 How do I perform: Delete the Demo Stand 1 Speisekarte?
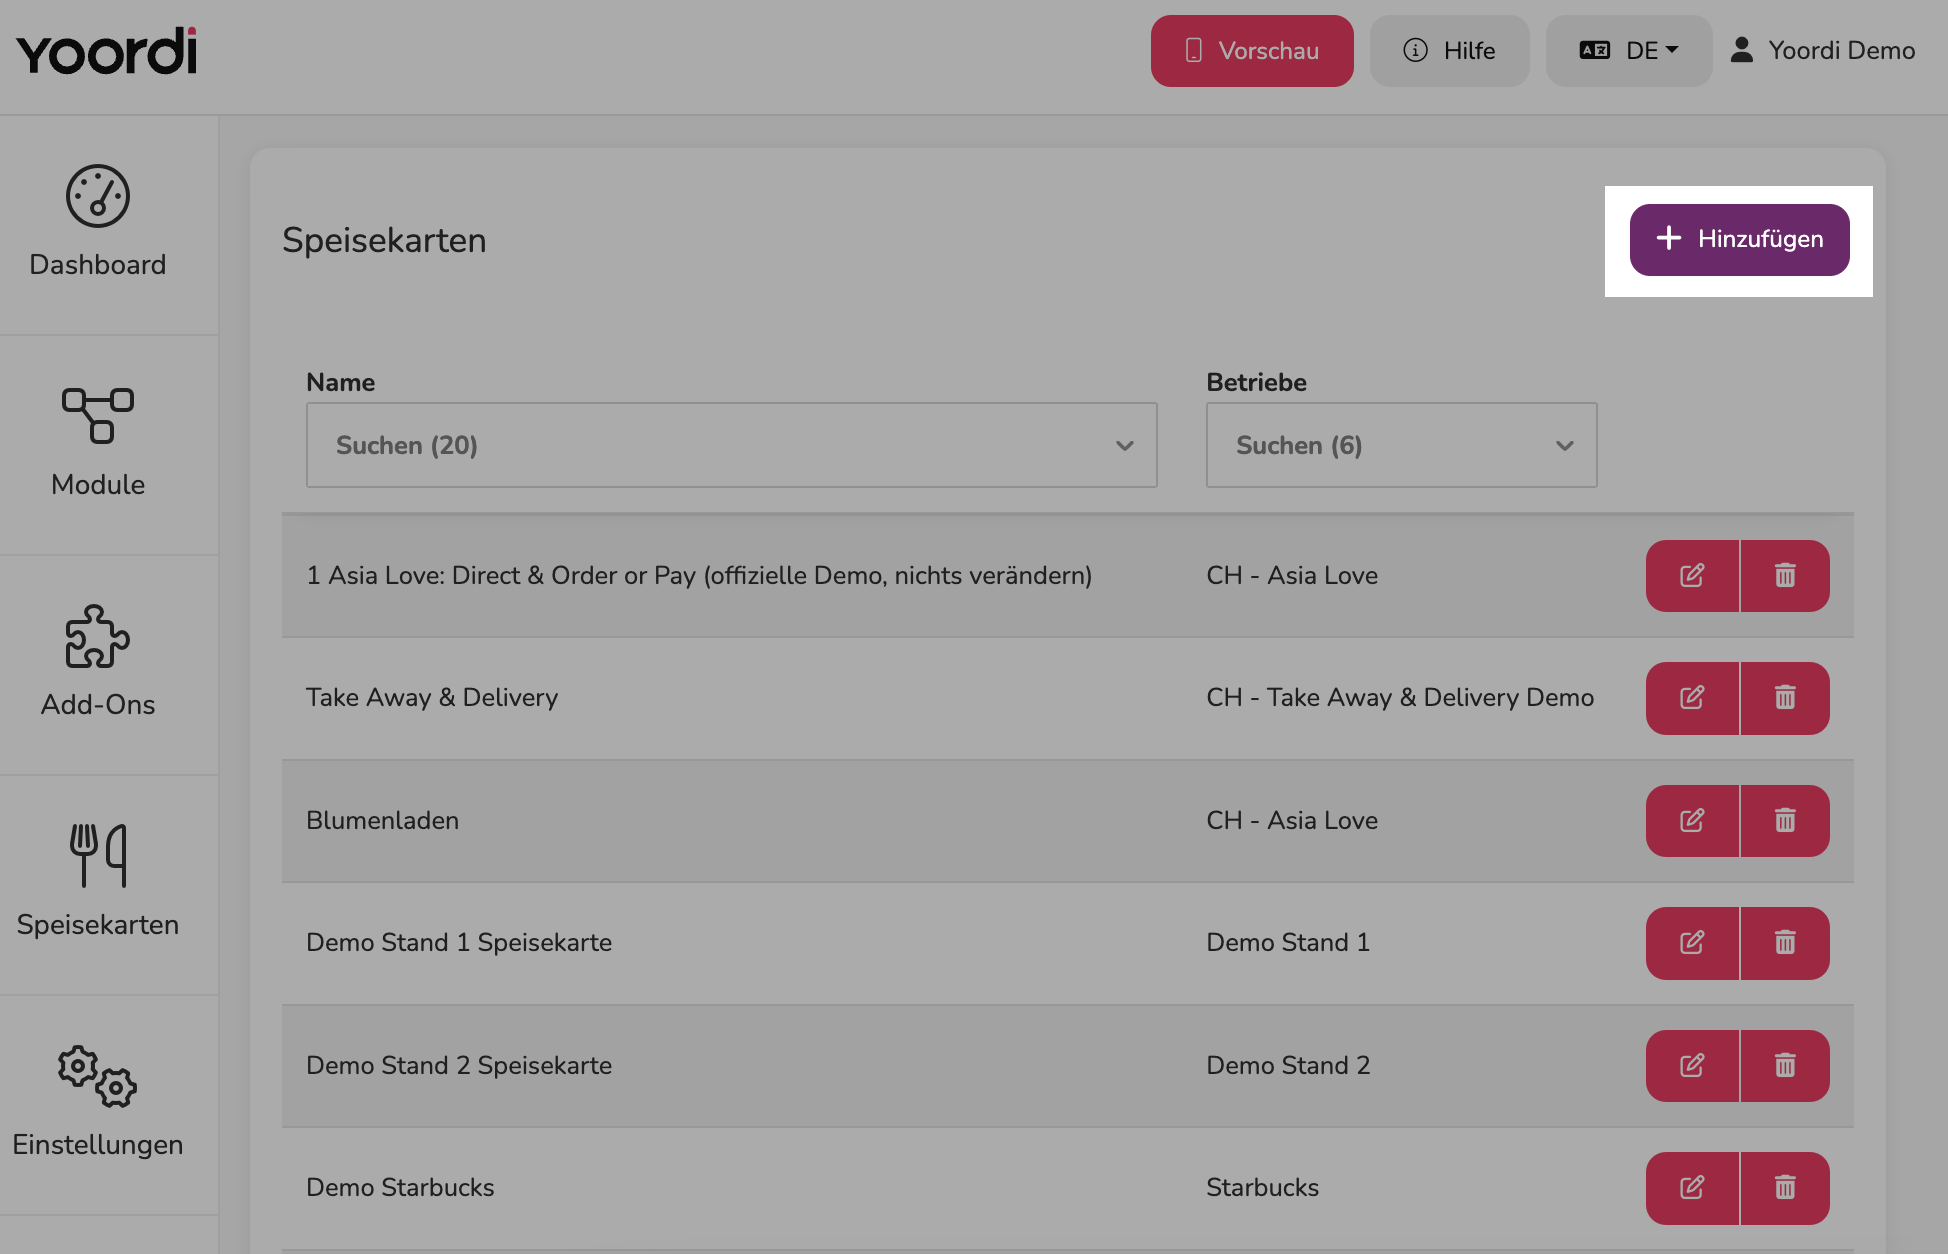click(1785, 943)
